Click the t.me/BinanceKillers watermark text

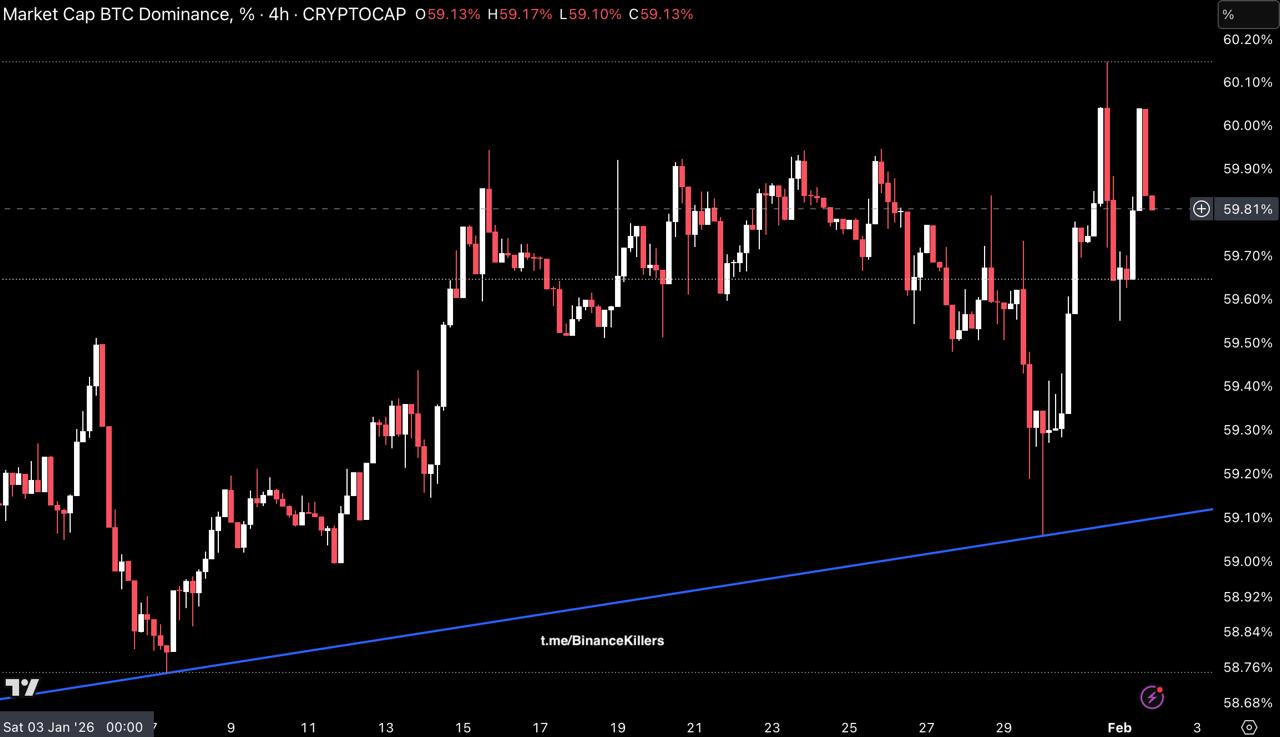coord(602,640)
